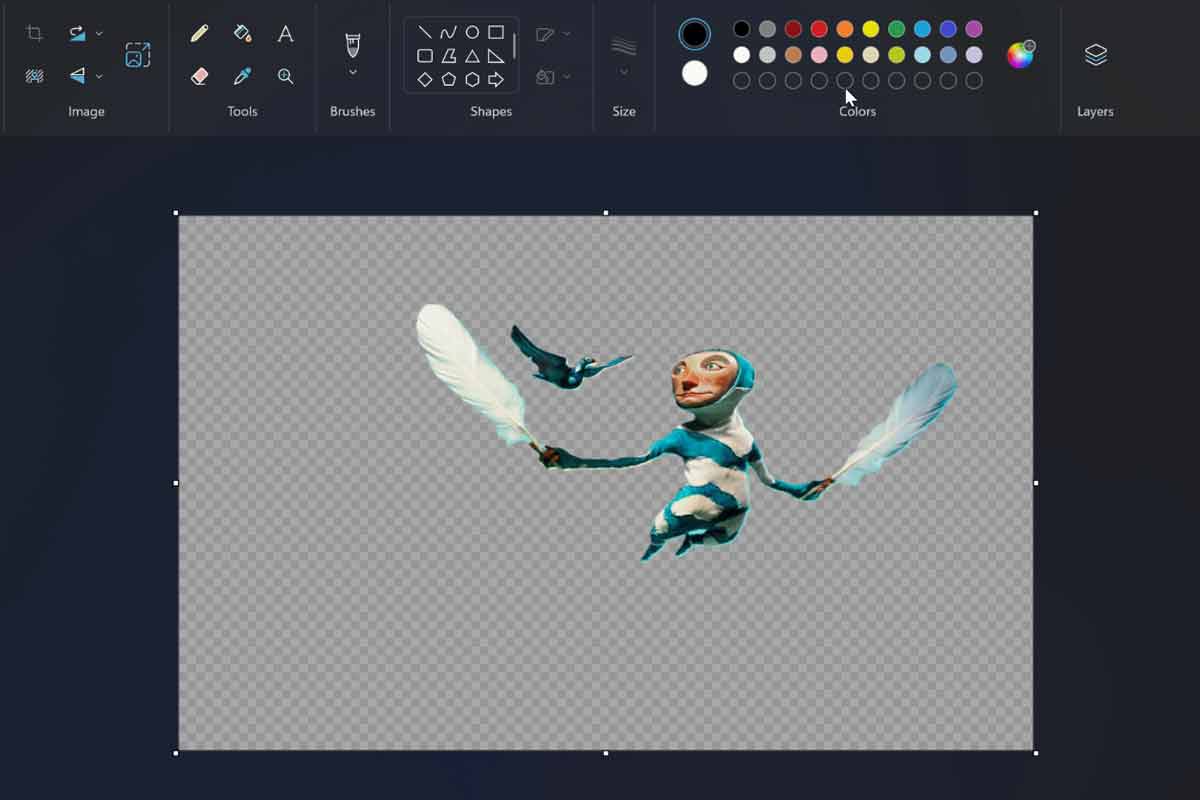Pick the bright red palette swatch

pyautogui.click(x=819, y=29)
